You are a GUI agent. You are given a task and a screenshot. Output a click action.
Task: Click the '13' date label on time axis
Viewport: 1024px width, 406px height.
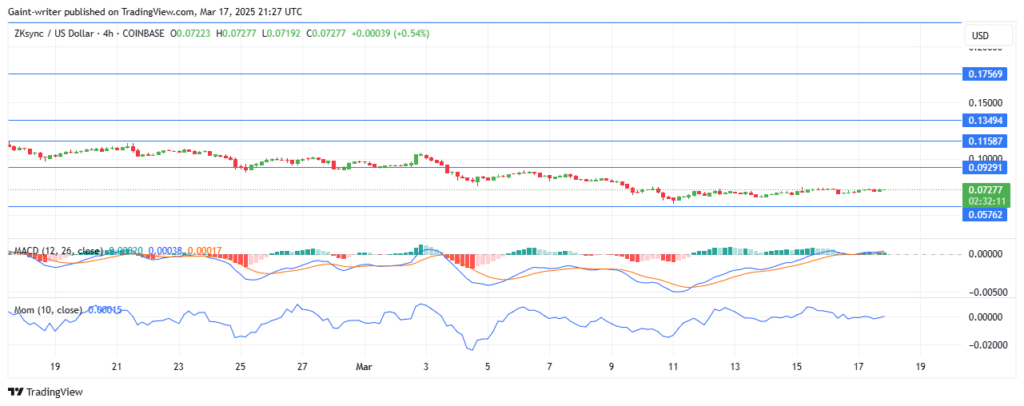pos(735,366)
